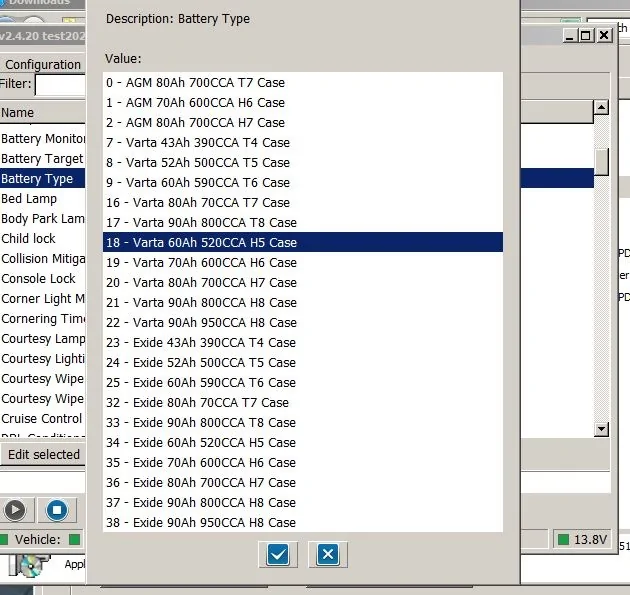
Task: Click the green voltage indicator next to 13.8V
Action: pyautogui.click(x=563, y=539)
